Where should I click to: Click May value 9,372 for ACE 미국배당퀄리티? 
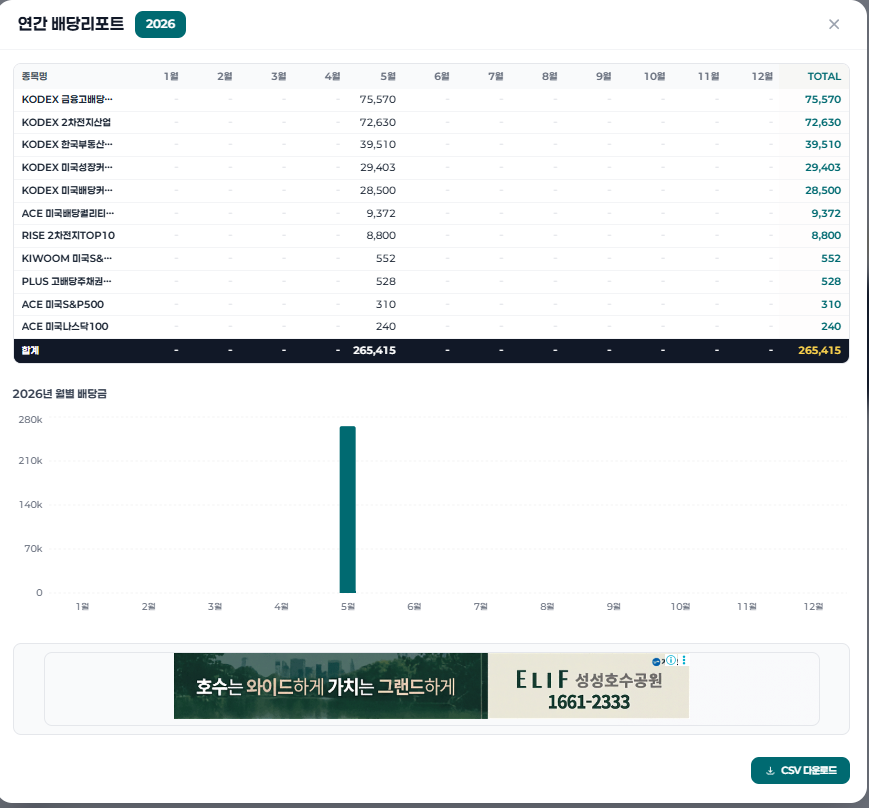tap(381, 213)
